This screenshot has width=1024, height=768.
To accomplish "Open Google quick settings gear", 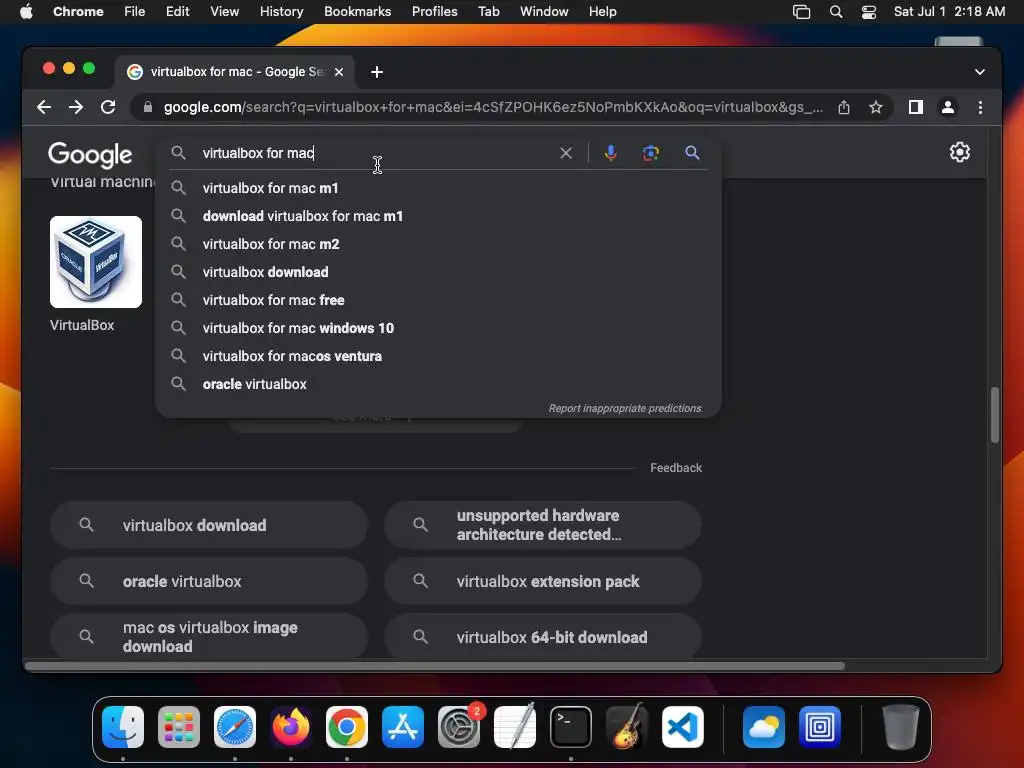I will click(959, 152).
